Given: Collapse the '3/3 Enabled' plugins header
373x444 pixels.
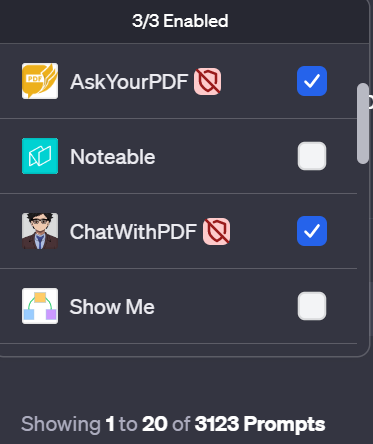Looking at the screenshot, I should [180, 21].
